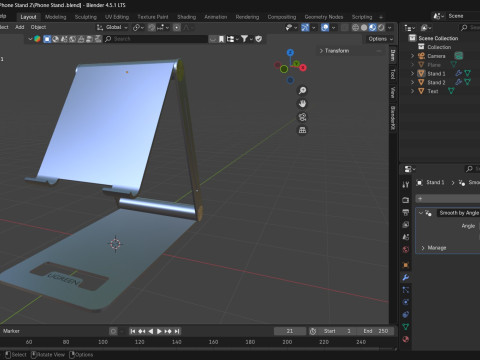This screenshot has width=480, height=360.
Task: Click the colorful asset library icon
Action: pos(37,39)
